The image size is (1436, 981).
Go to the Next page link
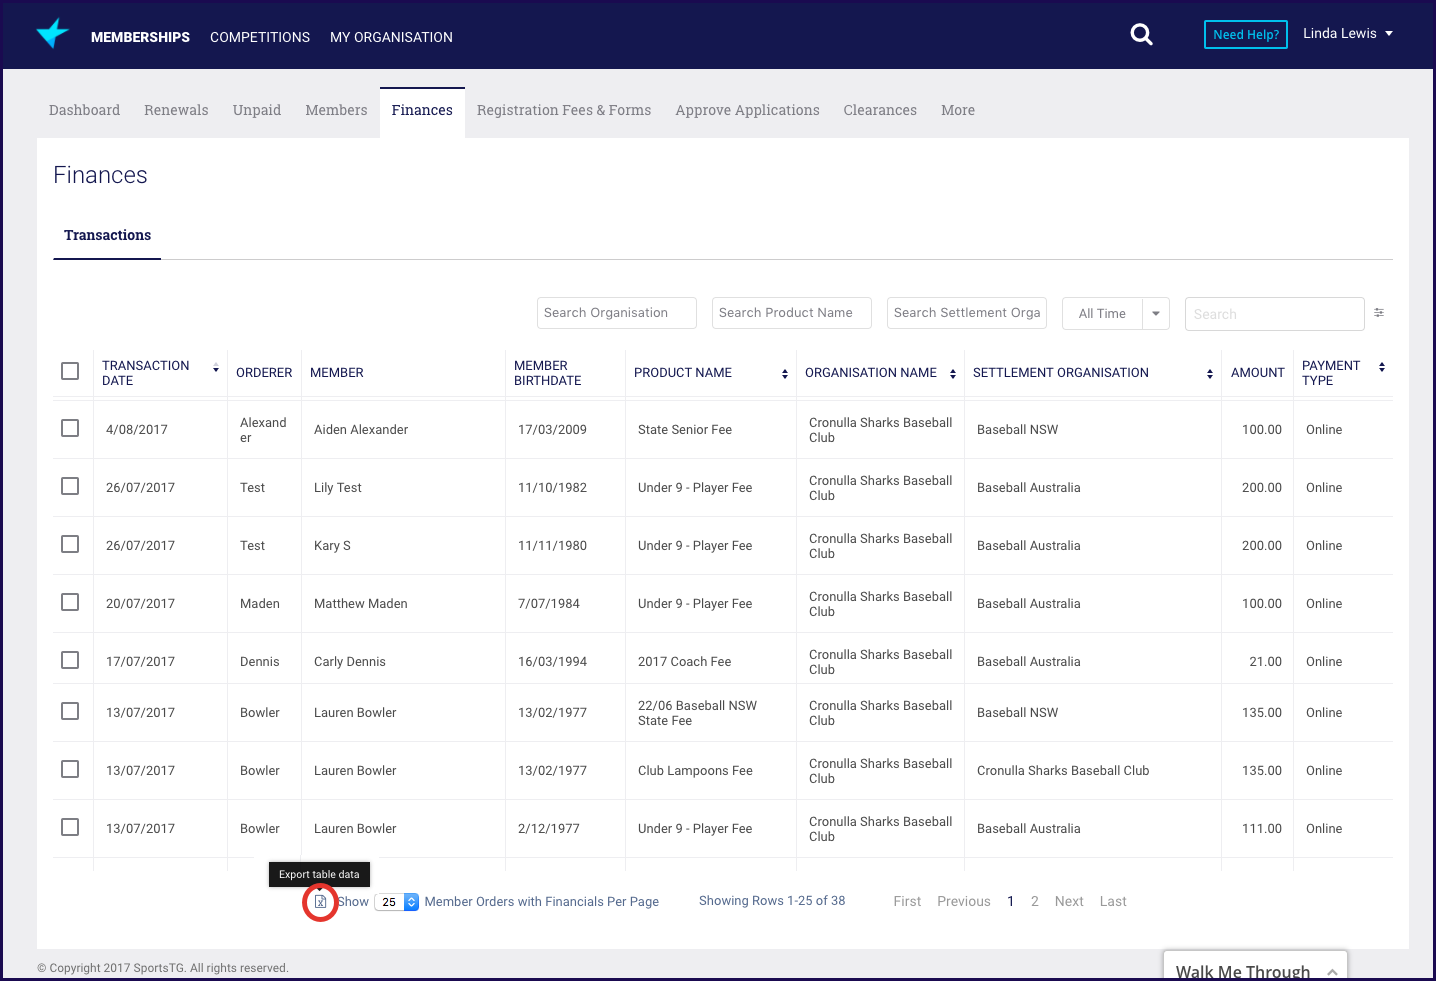click(x=1069, y=901)
